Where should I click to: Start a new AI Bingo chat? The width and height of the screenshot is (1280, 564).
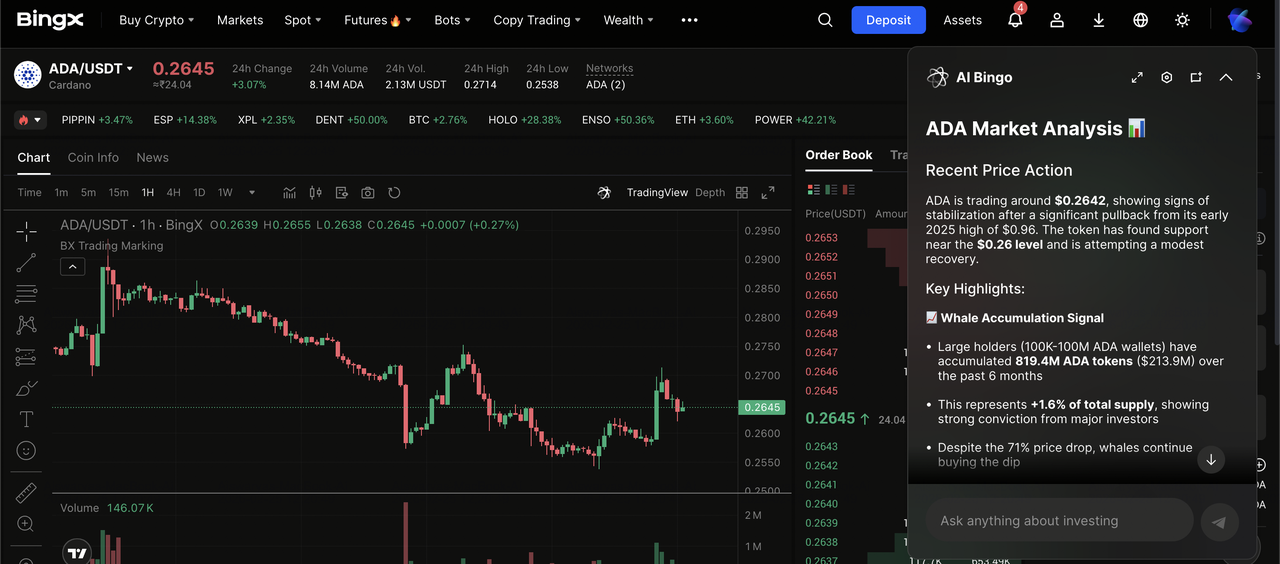(x=1196, y=77)
